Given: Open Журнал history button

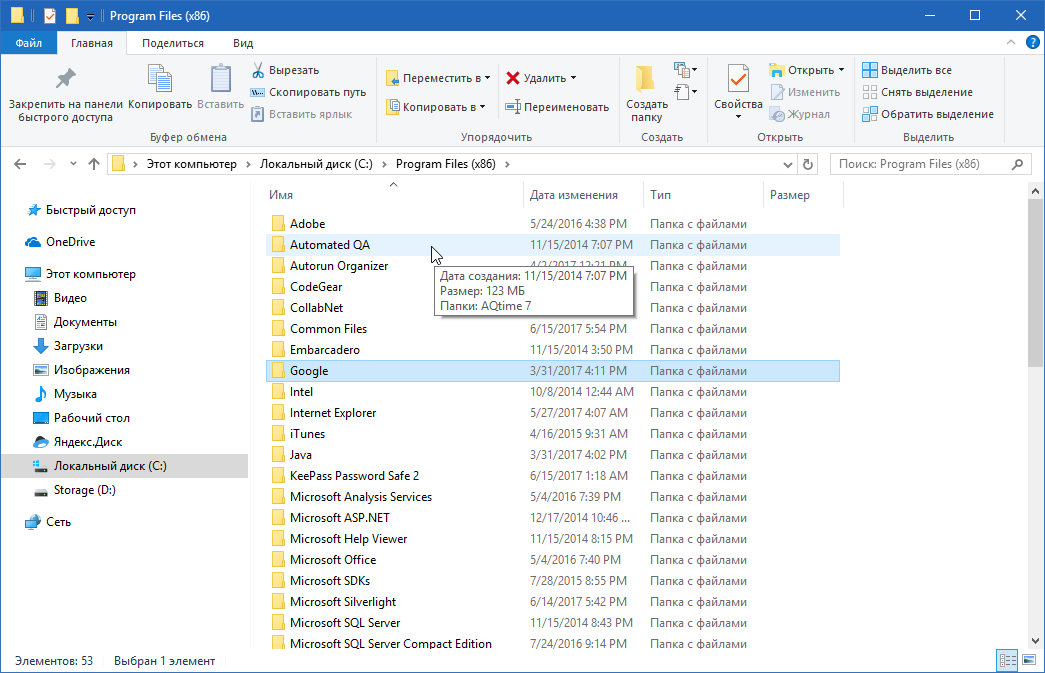Looking at the screenshot, I should [800, 114].
